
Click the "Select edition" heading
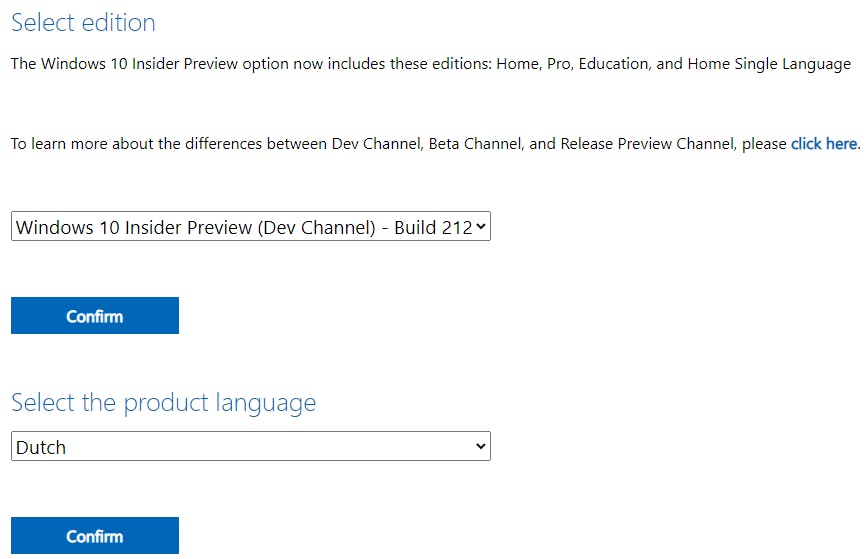(x=83, y=22)
